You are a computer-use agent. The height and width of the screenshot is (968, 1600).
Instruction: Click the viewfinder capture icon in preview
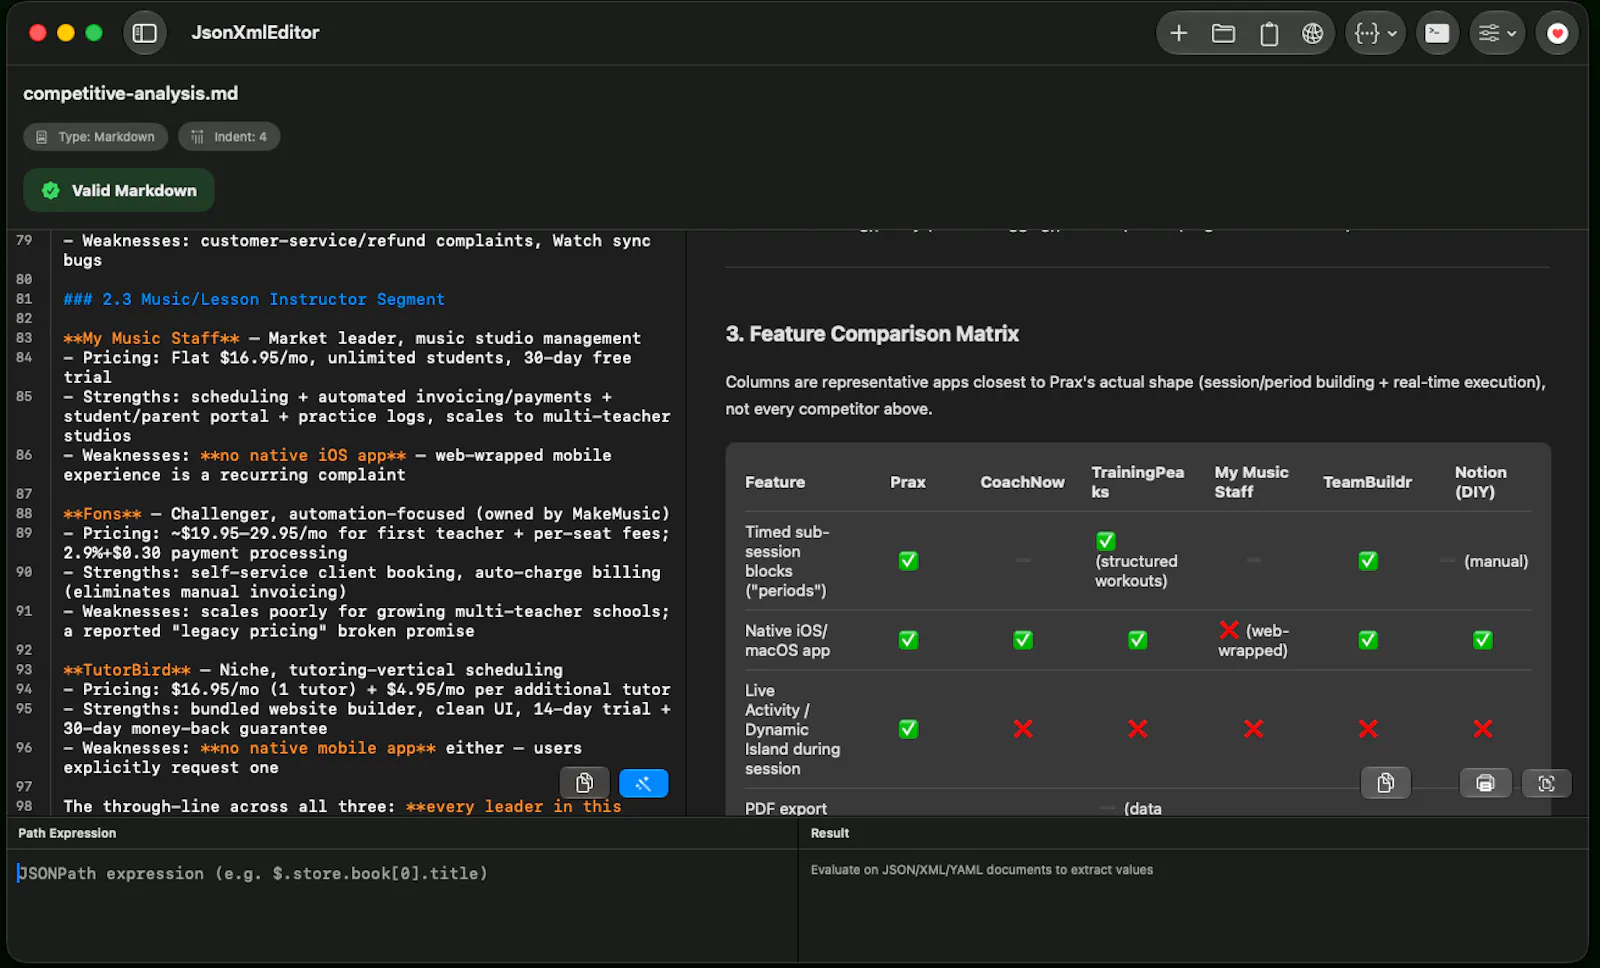[x=1546, y=783]
